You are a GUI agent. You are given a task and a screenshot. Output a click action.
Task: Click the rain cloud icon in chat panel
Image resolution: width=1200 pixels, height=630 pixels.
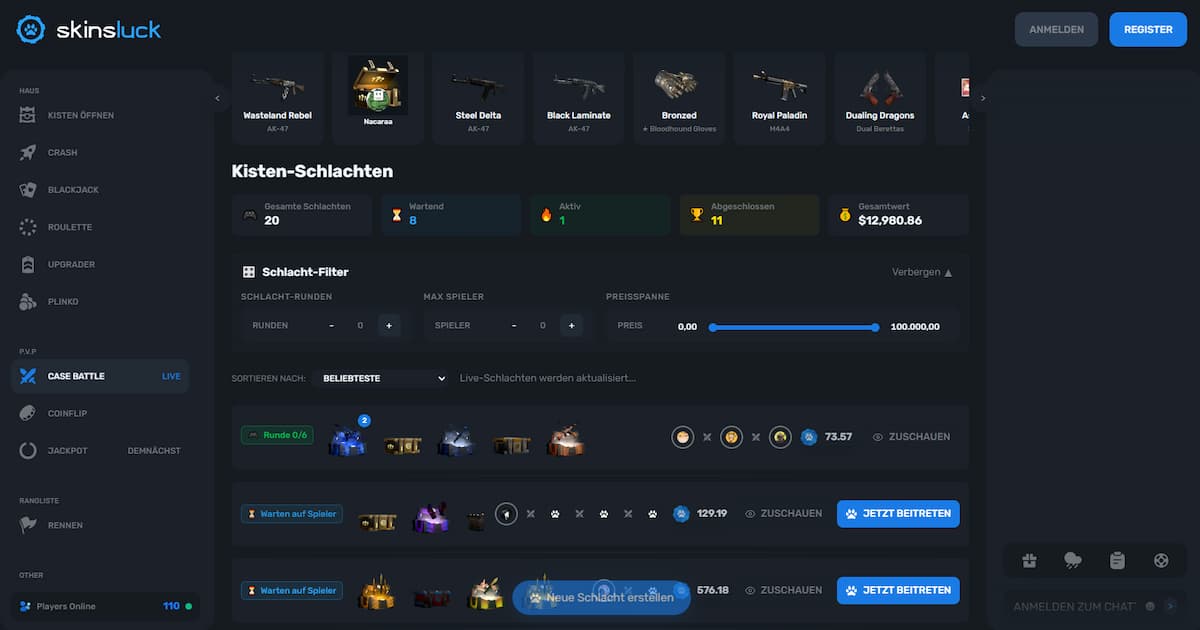[1073, 561]
